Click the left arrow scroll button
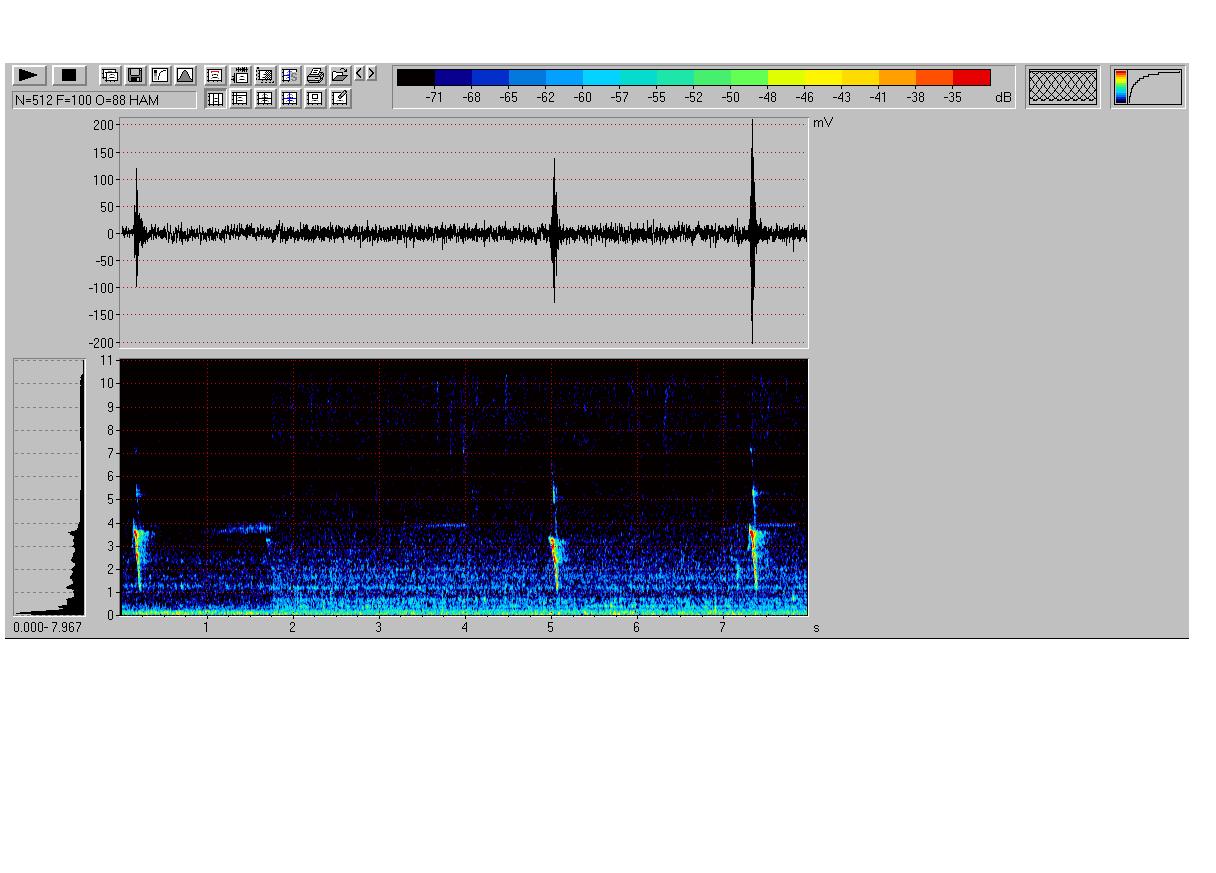Viewport: 1216px width, 873px height. click(360, 74)
